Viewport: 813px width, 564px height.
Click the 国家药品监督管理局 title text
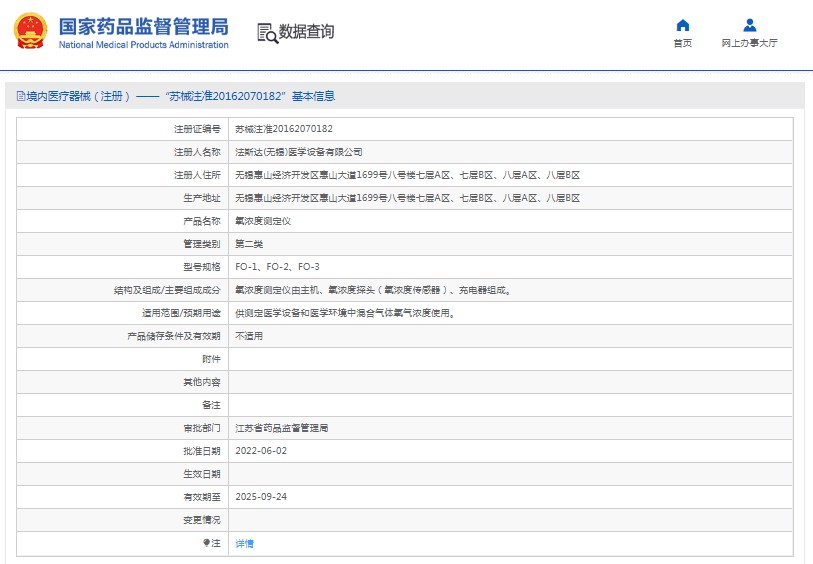143,26
